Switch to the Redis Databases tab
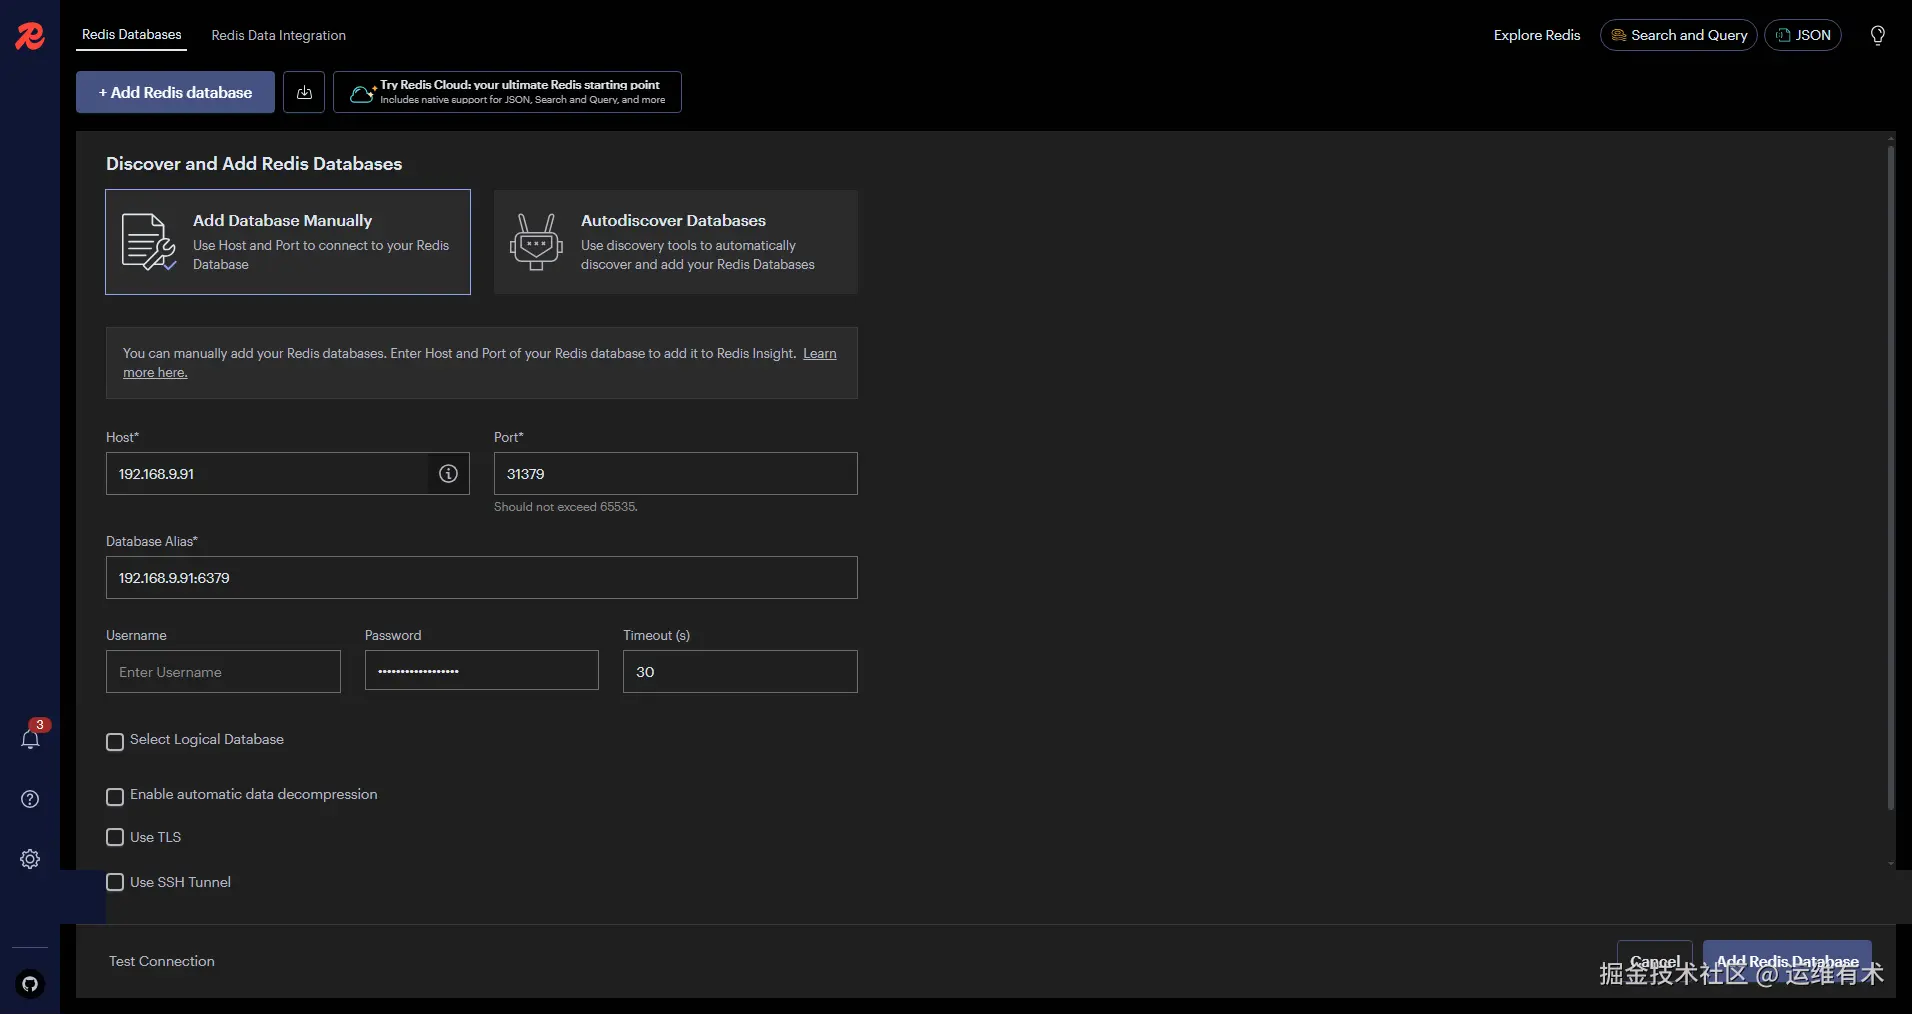Image resolution: width=1912 pixels, height=1015 pixels. coord(132,35)
